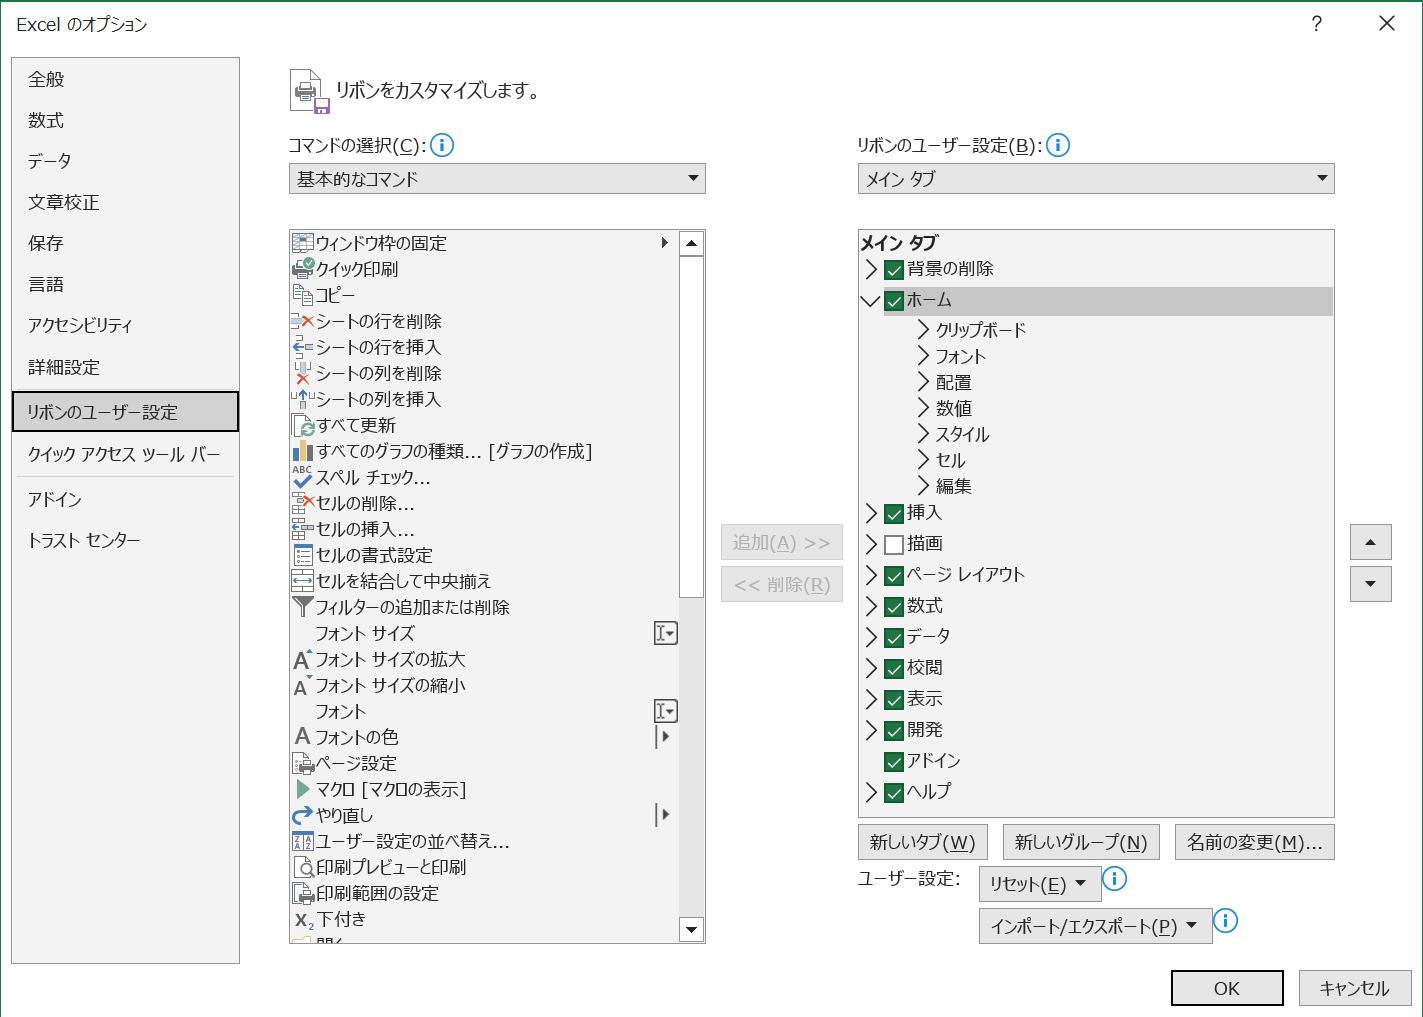Select the スペル チェック command icon
1423x1017 pixels.
click(303, 477)
